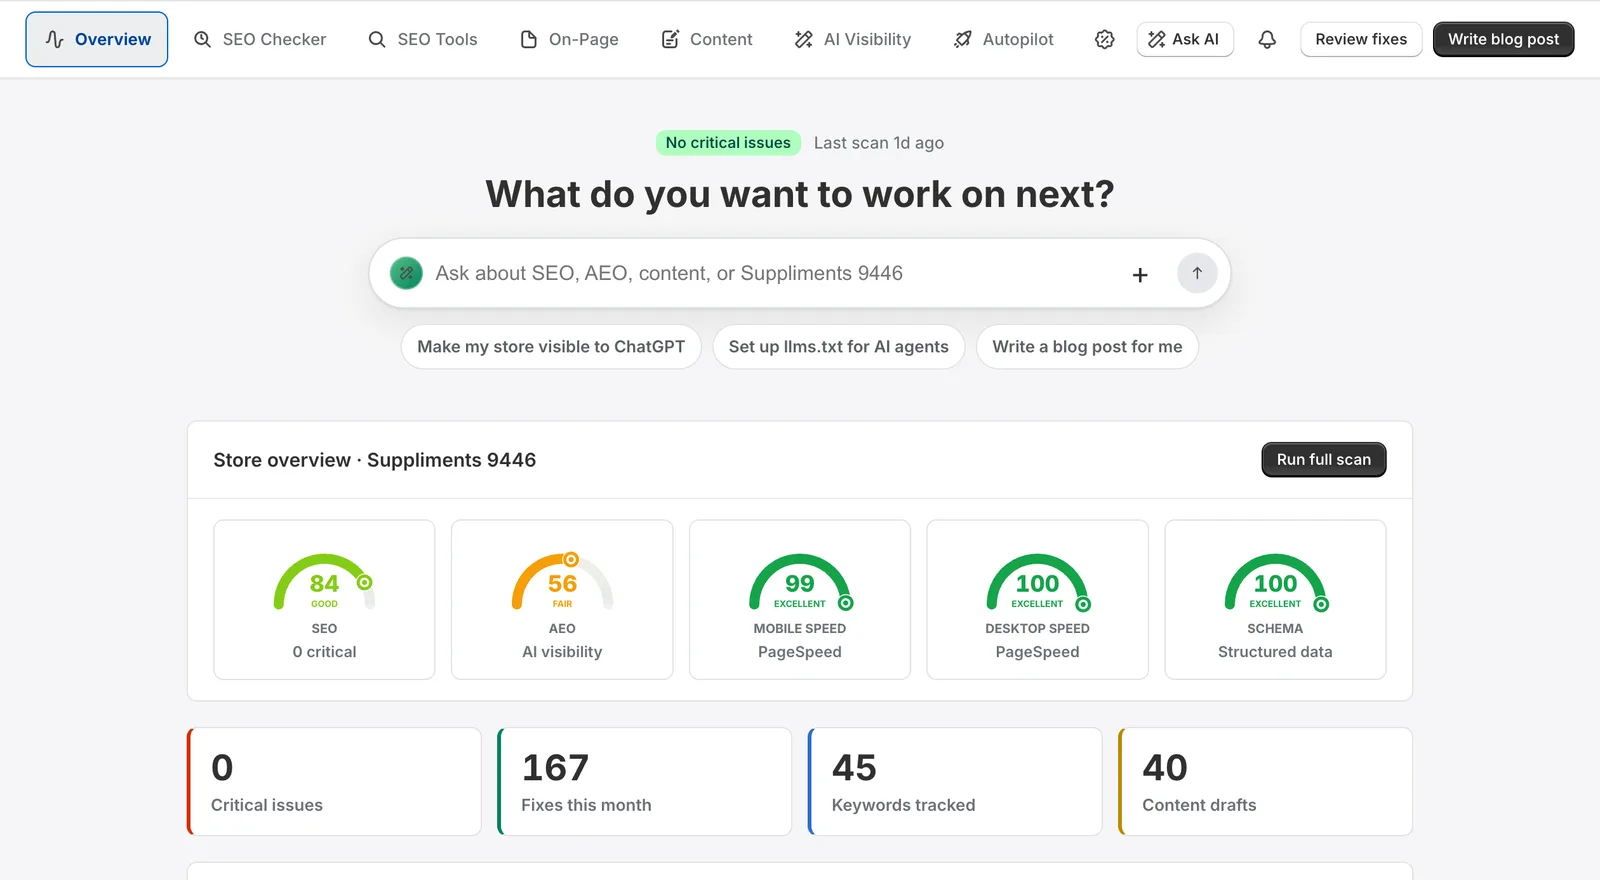Click the On-Page document icon
Image resolution: width=1600 pixels, height=880 pixels.
[529, 39]
